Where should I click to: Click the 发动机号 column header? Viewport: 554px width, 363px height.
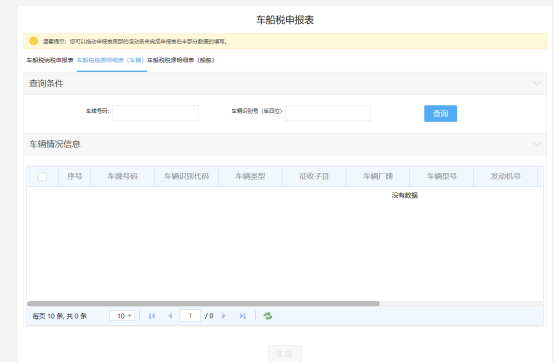click(506, 176)
